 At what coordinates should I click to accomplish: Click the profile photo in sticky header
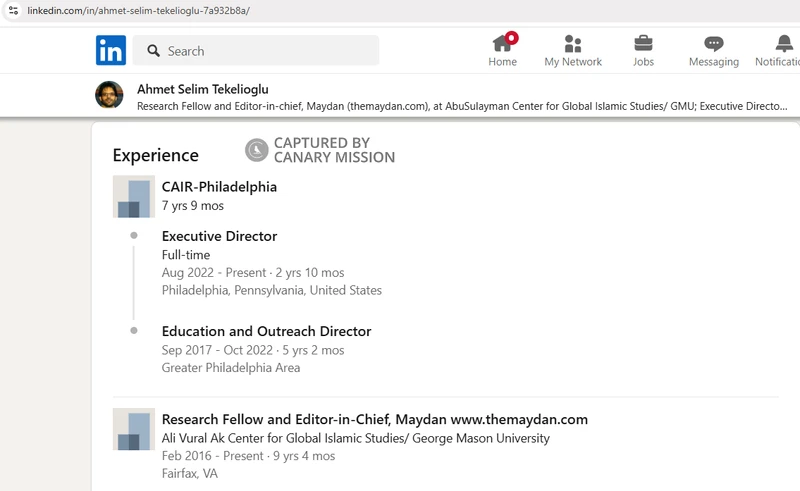(x=109, y=95)
